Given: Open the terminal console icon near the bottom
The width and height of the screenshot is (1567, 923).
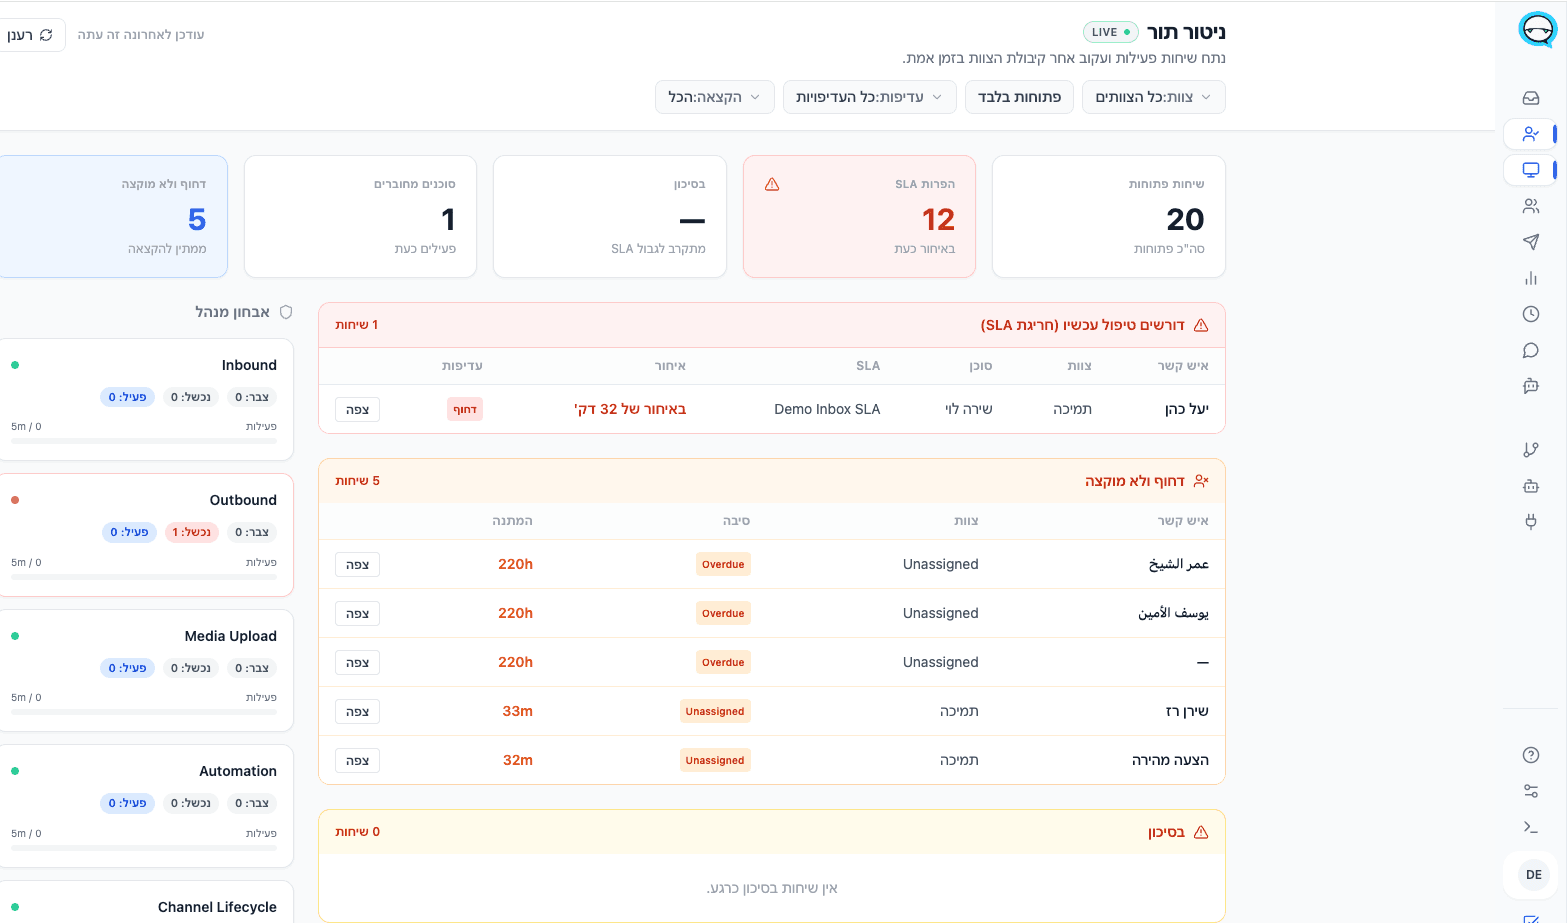Looking at the screenshot, I should pyautogui.click(x=1530, y=826).
